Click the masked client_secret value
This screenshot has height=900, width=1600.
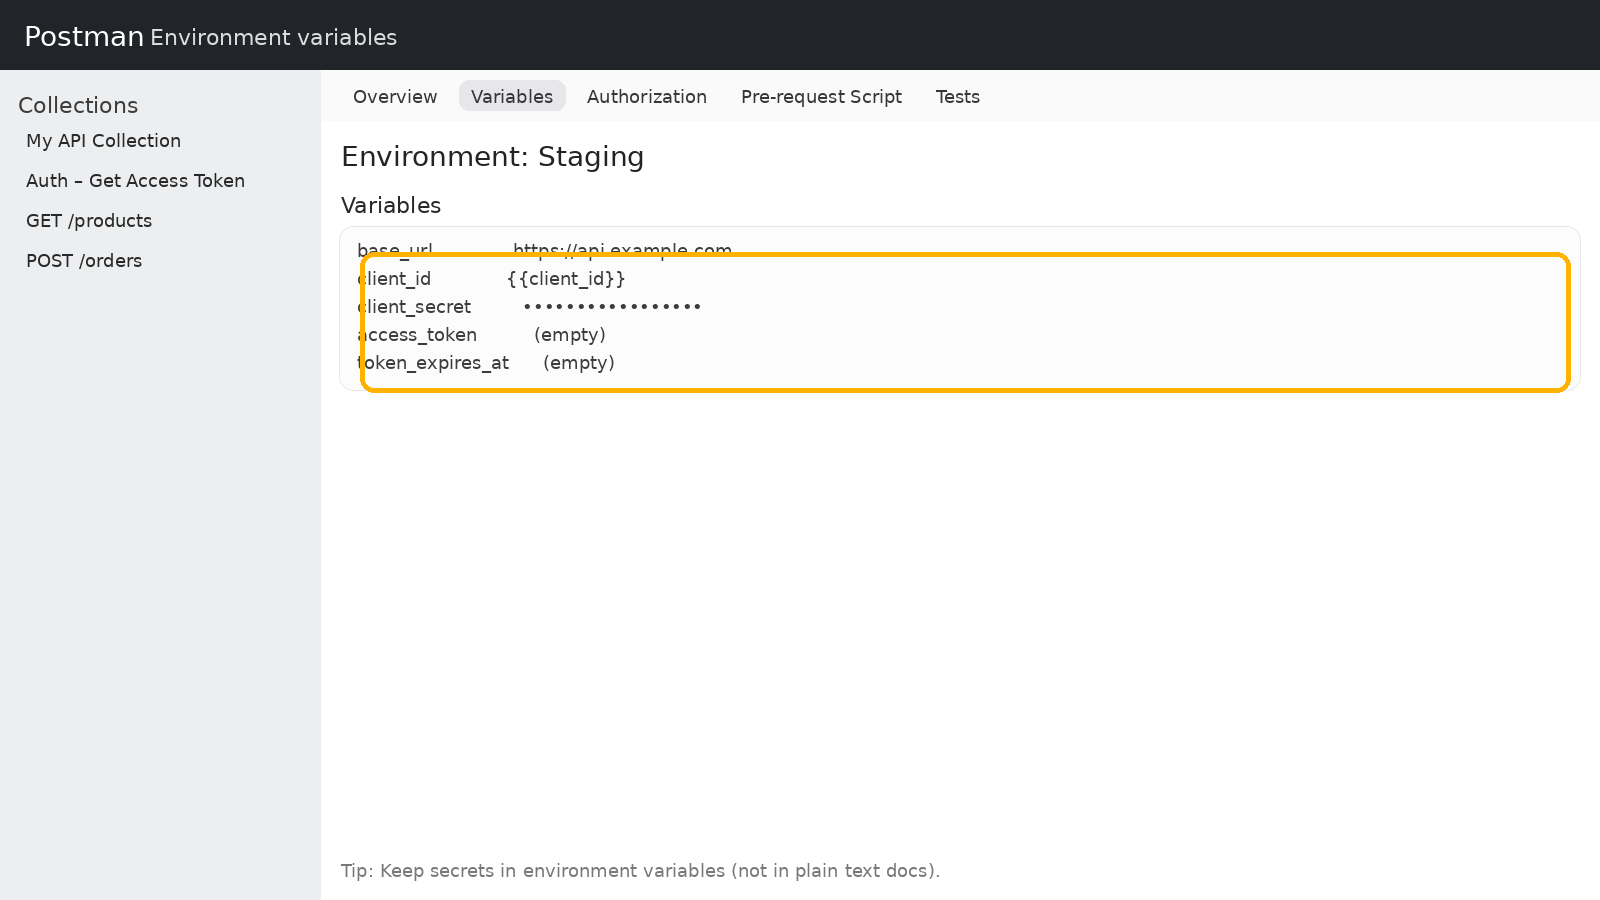pos(612,307)
